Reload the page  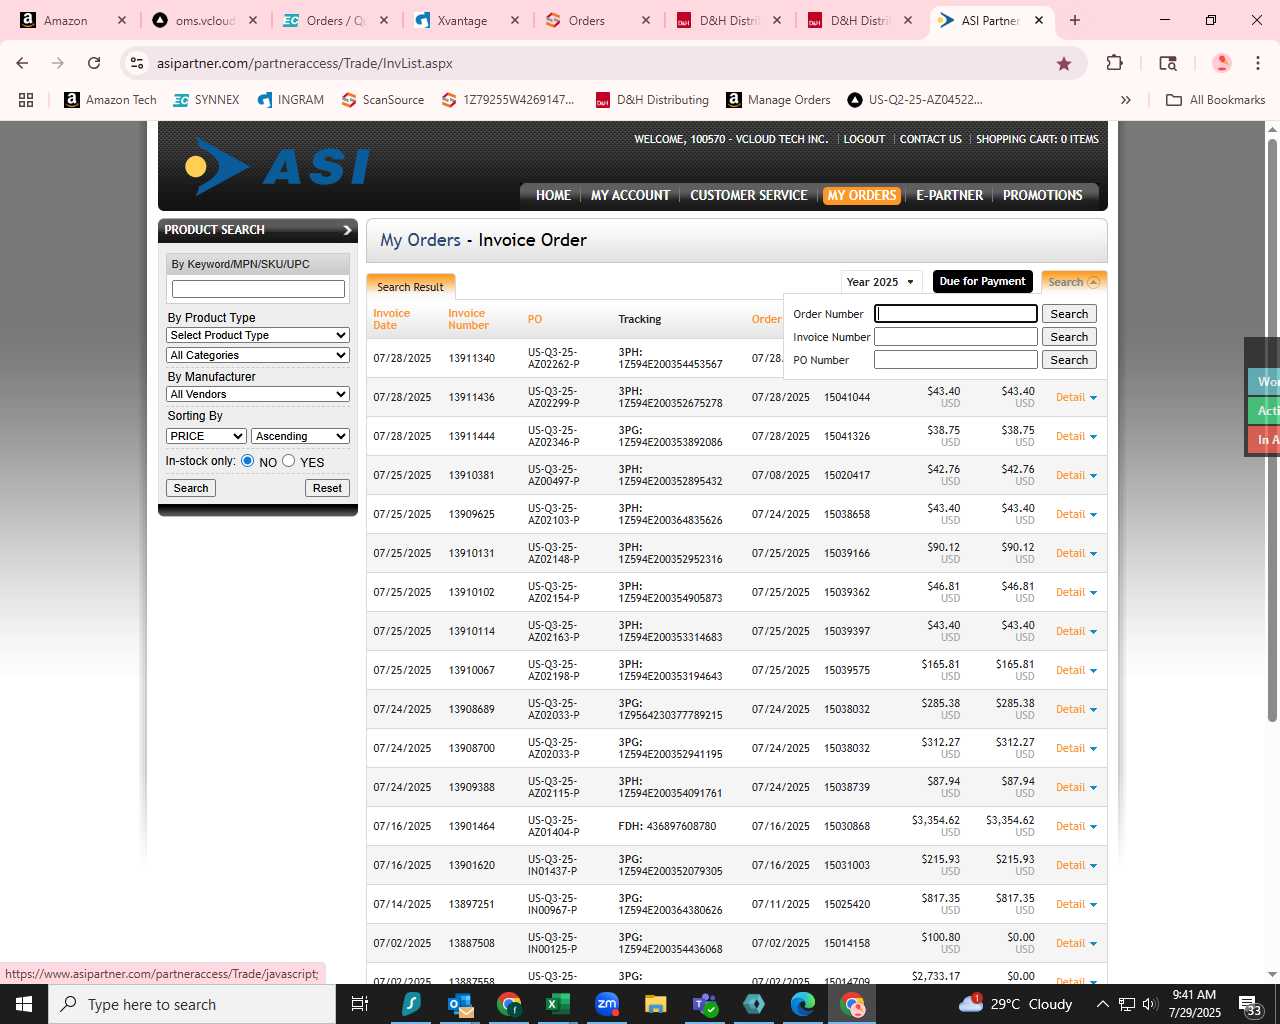click(x=94, y=63)
